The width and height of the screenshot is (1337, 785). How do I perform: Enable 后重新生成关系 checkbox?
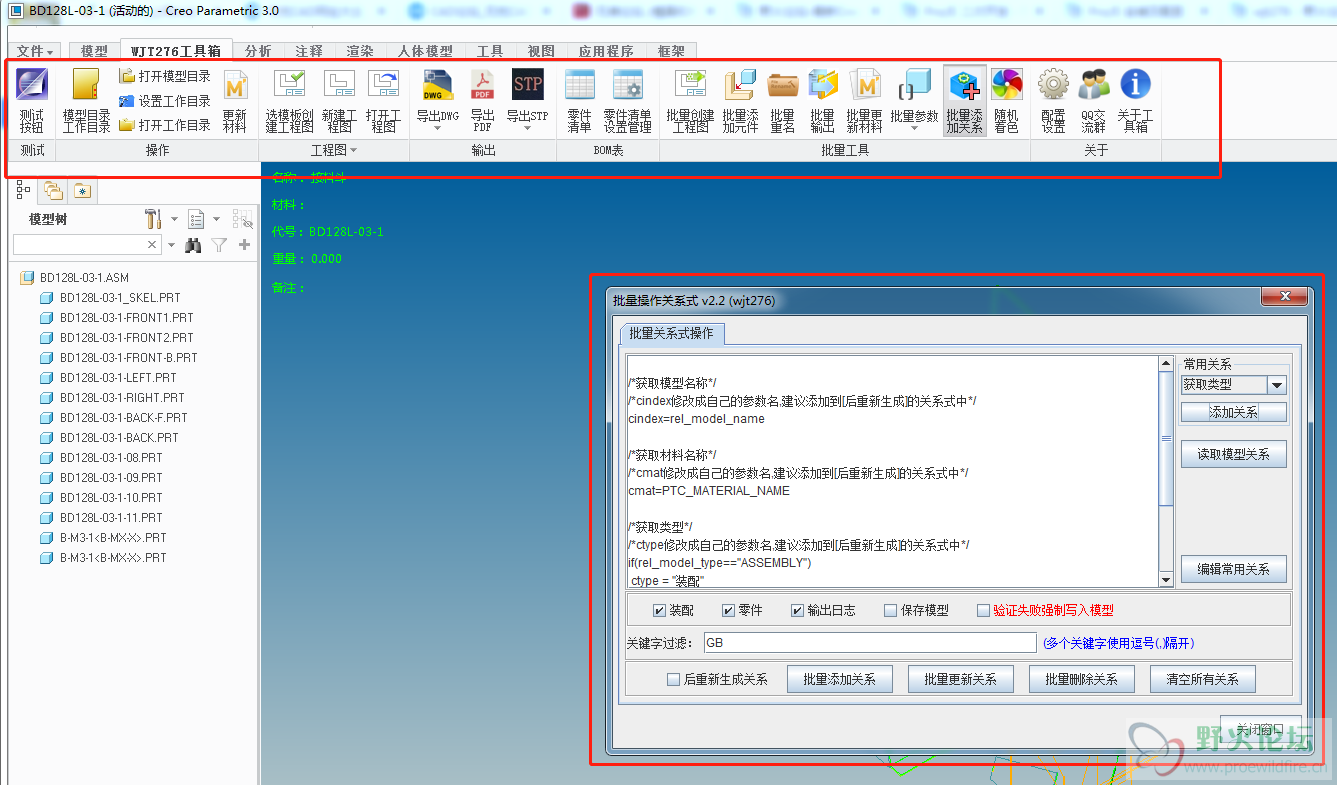(x=673, y=680)
